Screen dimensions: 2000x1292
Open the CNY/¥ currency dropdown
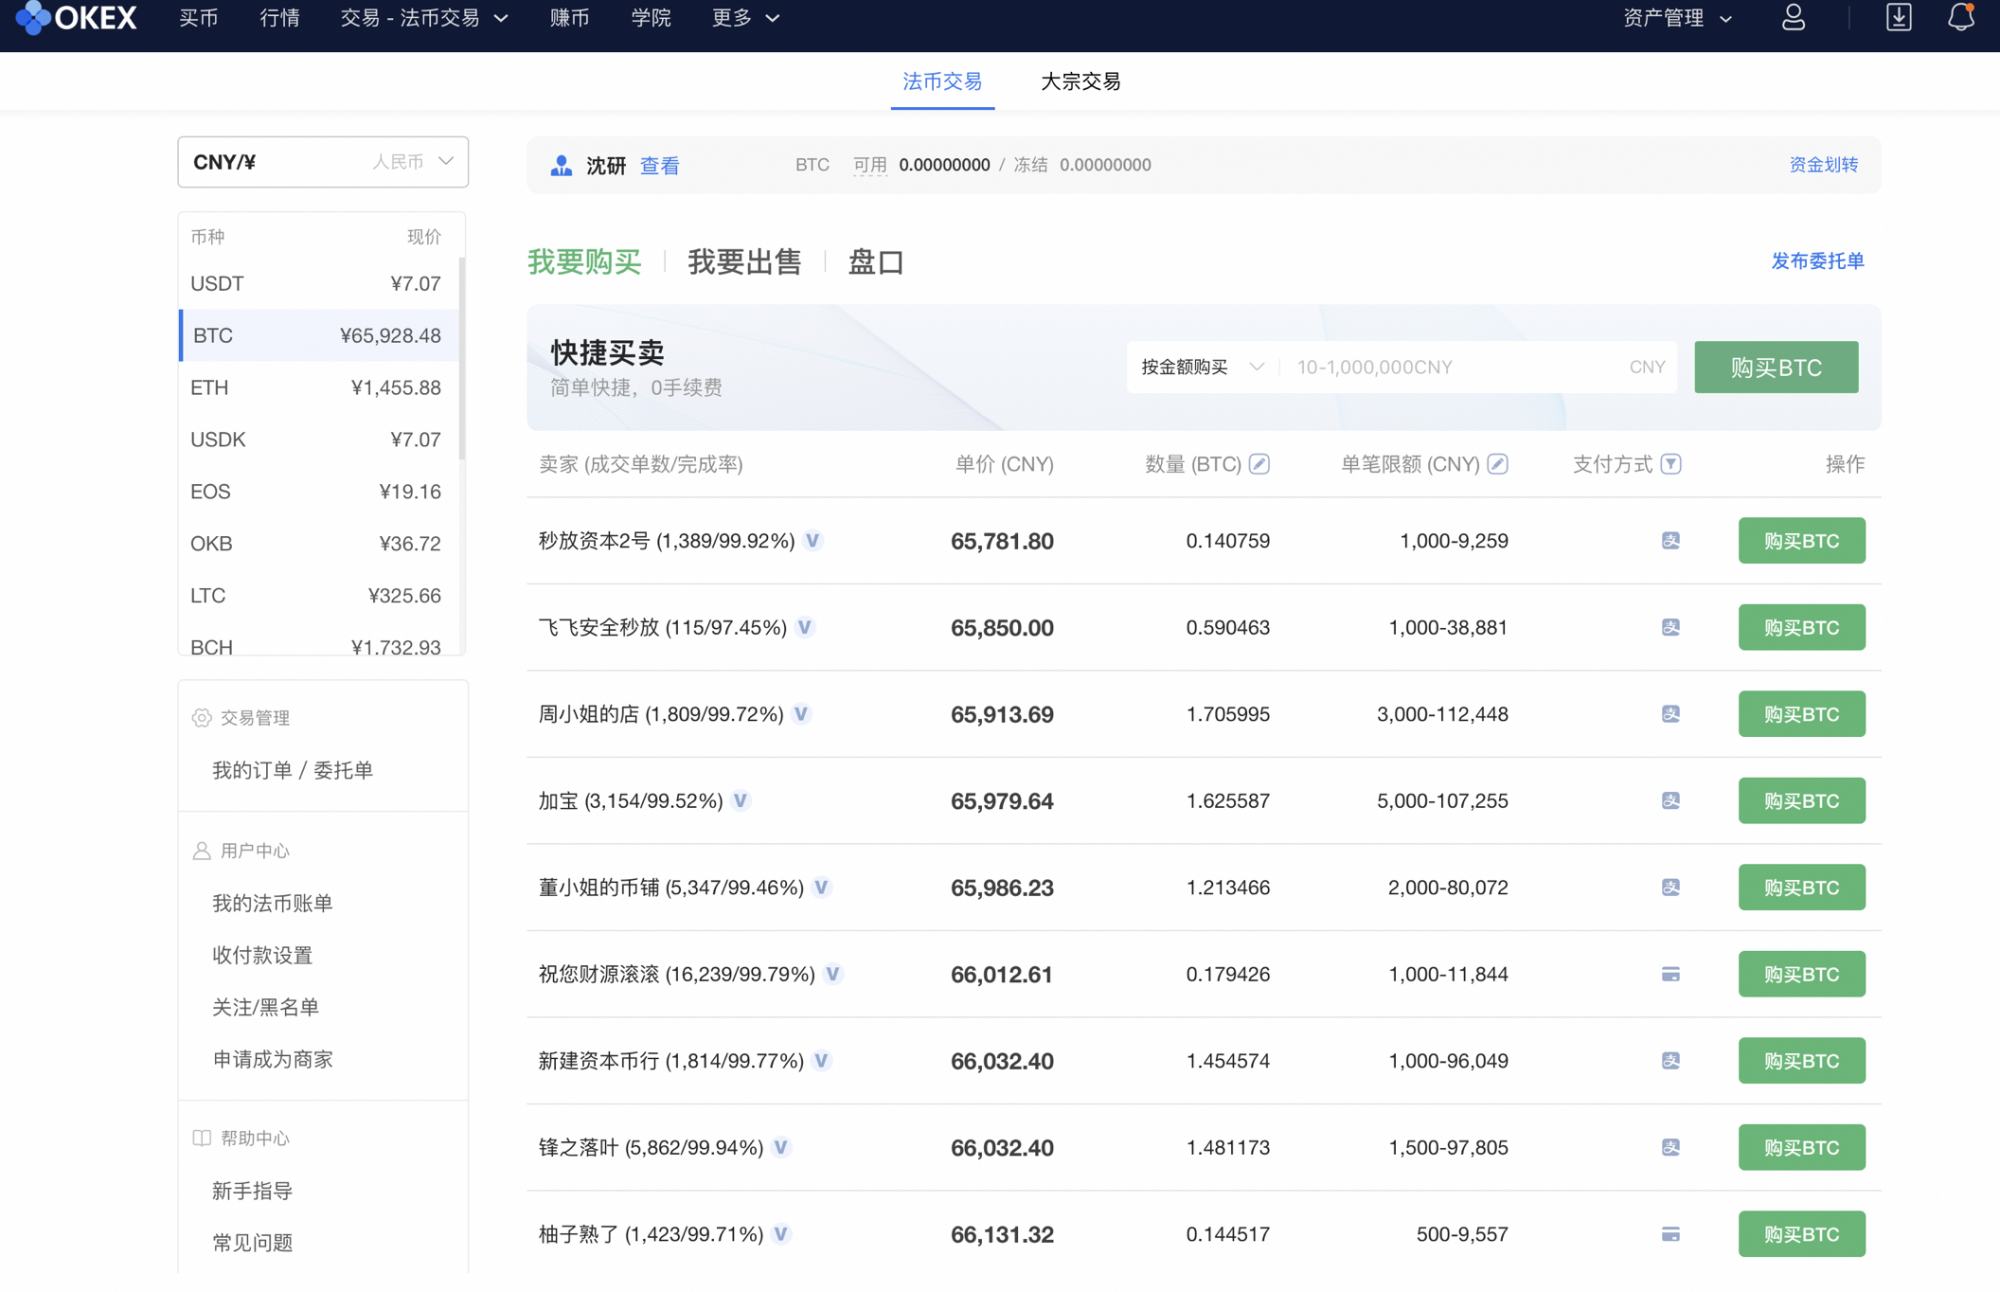323,162
